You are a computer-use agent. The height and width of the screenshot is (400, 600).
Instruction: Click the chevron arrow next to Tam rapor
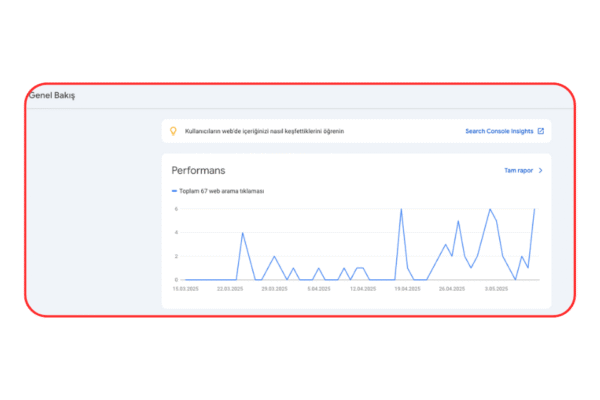click(x=541, y=171)
